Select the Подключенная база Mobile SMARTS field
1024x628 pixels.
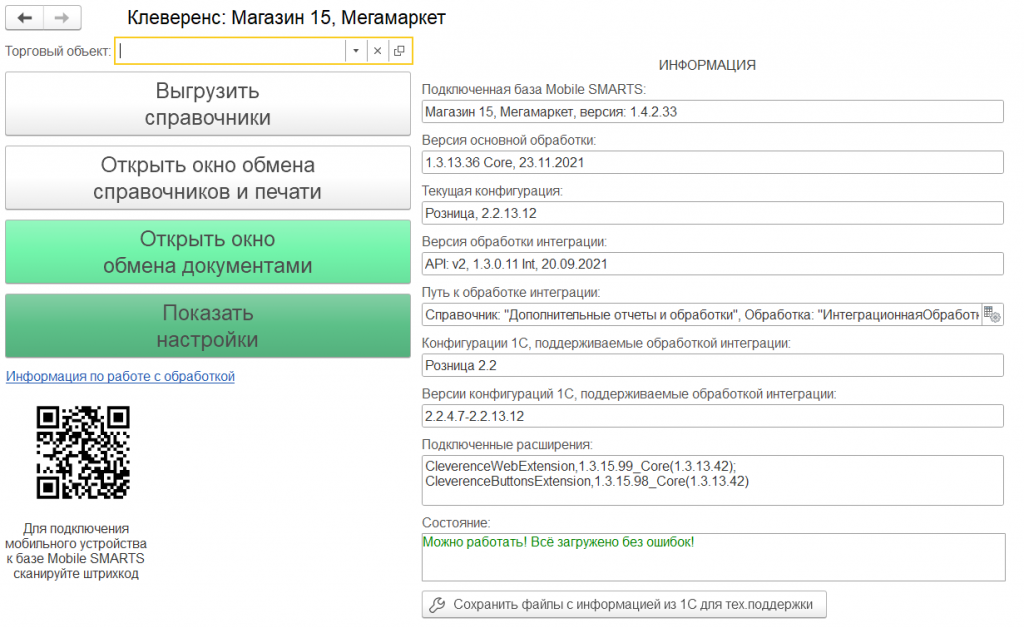pyautogui.click(x=712, y=112)
